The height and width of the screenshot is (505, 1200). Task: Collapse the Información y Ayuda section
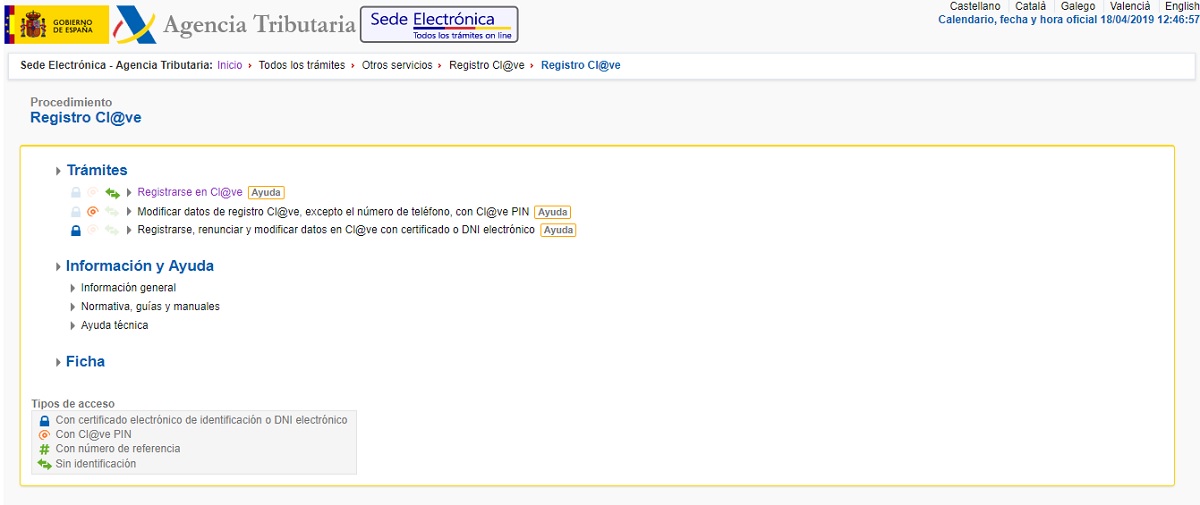pyautogui.click(x=139, y=266)
